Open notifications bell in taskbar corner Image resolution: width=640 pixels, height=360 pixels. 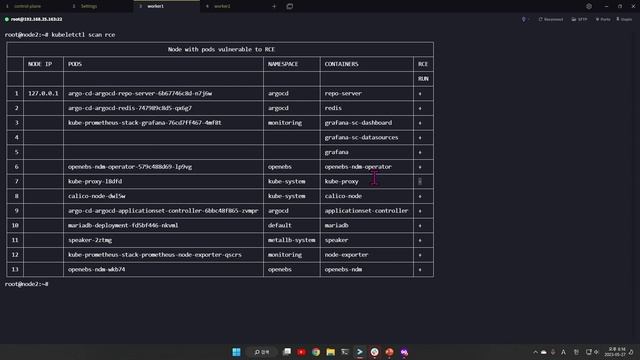click(x=631, y=352)
